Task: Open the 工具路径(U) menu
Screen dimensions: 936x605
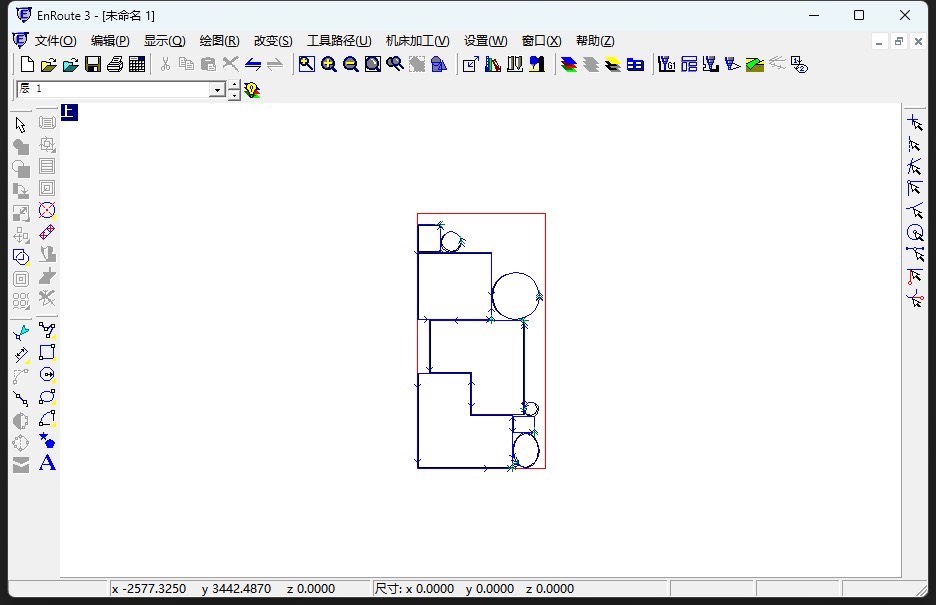Action: (x=338, y=41)
